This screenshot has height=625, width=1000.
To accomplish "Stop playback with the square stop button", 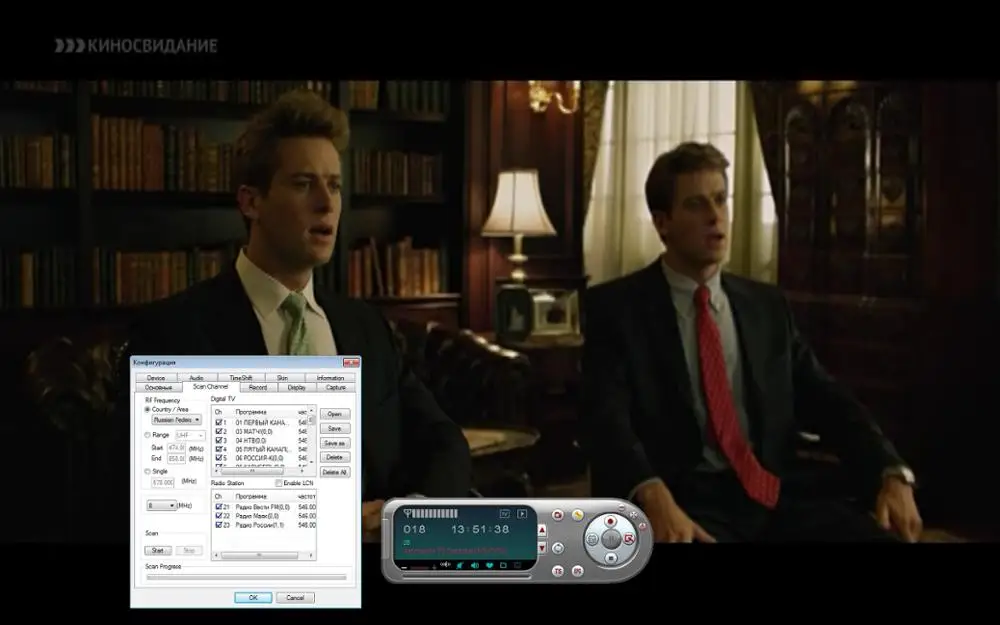I will click(x=610, y=558).
